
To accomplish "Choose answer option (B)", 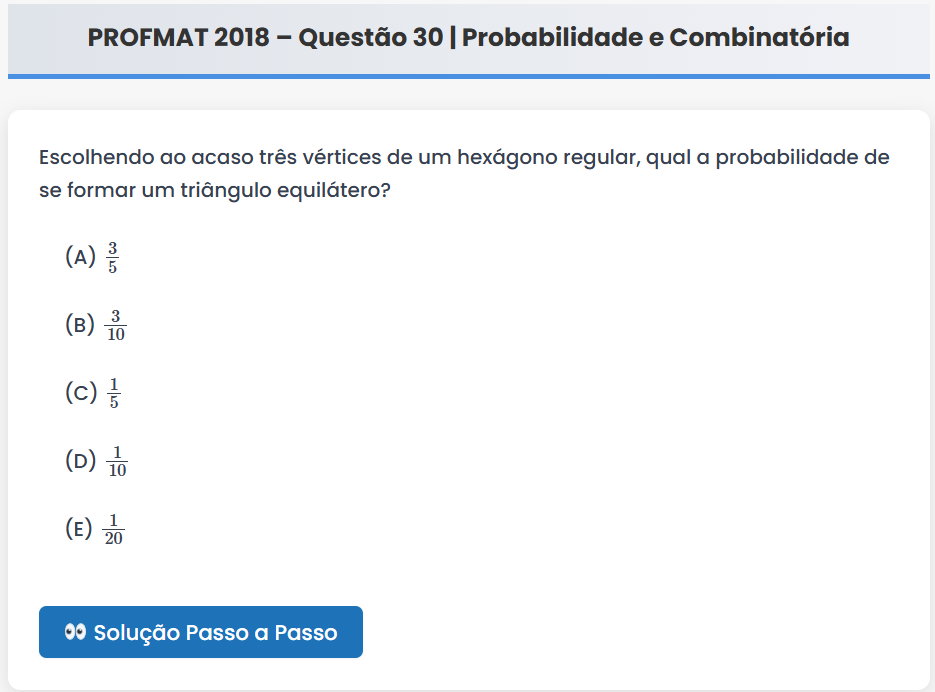I will 80,325.
